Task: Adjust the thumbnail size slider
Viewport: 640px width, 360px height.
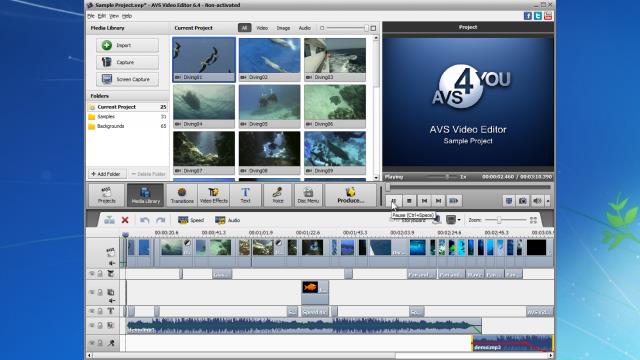Action: 366,28
